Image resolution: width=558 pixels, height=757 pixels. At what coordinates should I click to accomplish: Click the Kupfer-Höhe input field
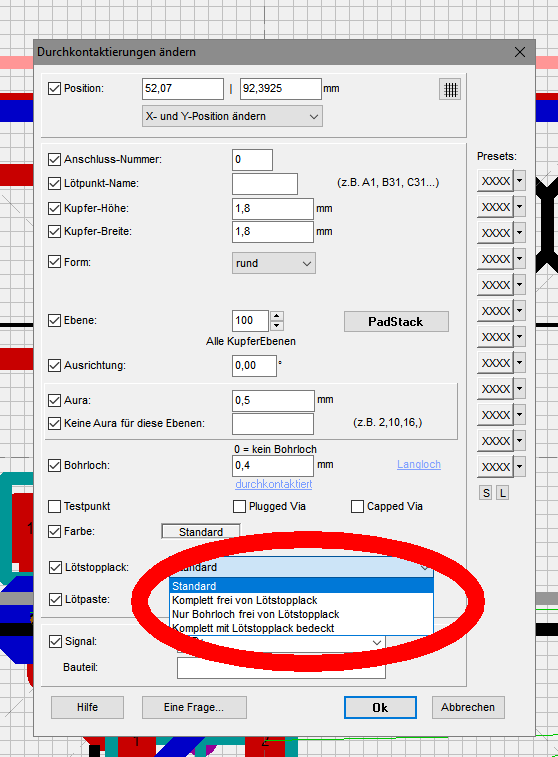[x=273, y=209]
